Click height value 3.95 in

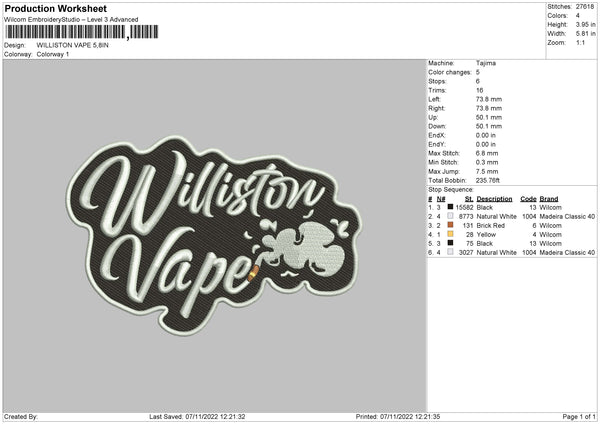(x=585, y=24)
